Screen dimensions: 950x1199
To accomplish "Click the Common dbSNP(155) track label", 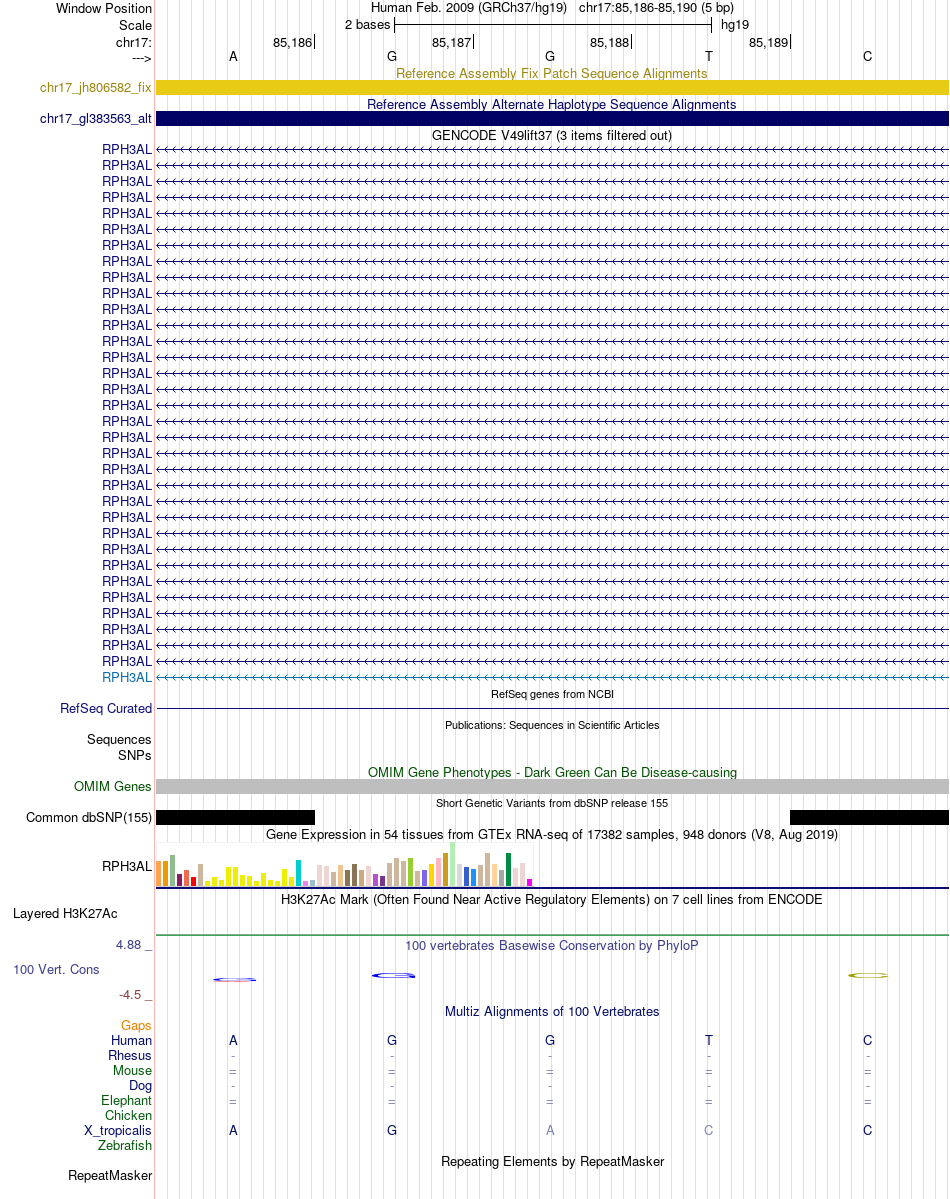I will coord(89,817).
